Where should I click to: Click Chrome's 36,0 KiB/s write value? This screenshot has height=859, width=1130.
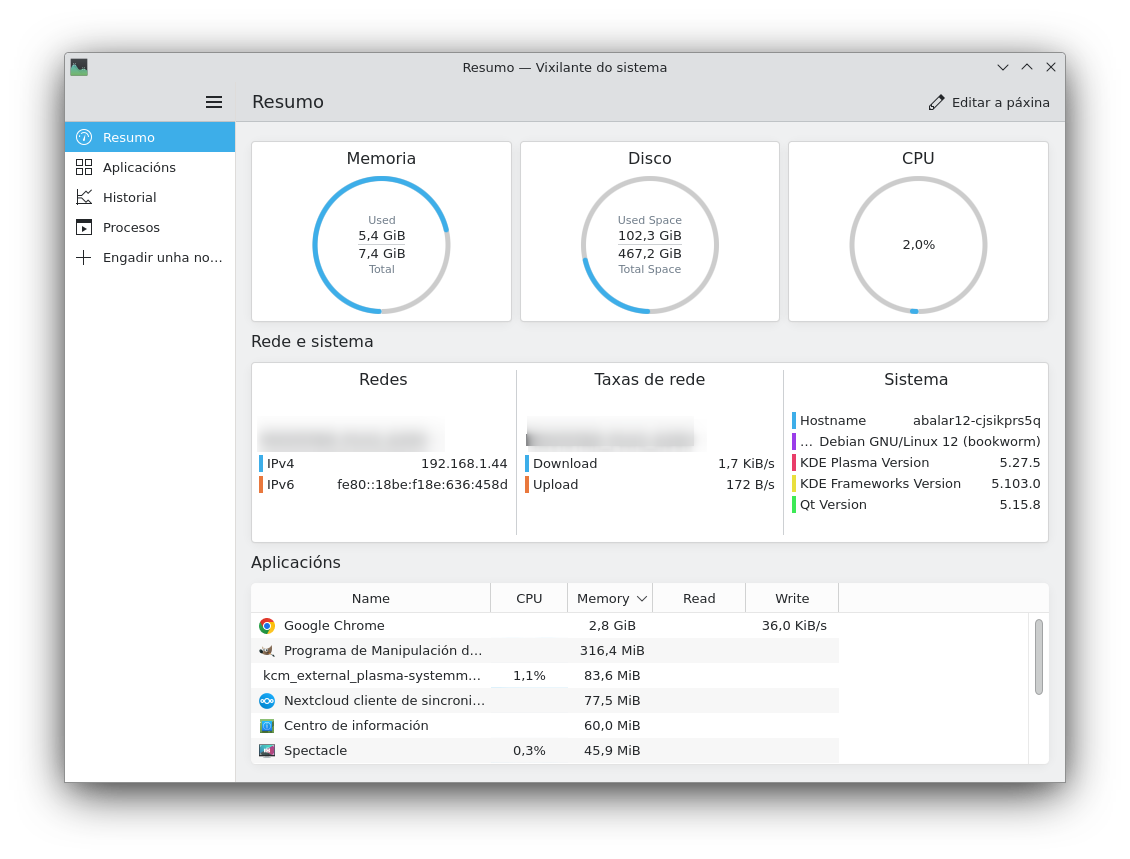[794, 626]
